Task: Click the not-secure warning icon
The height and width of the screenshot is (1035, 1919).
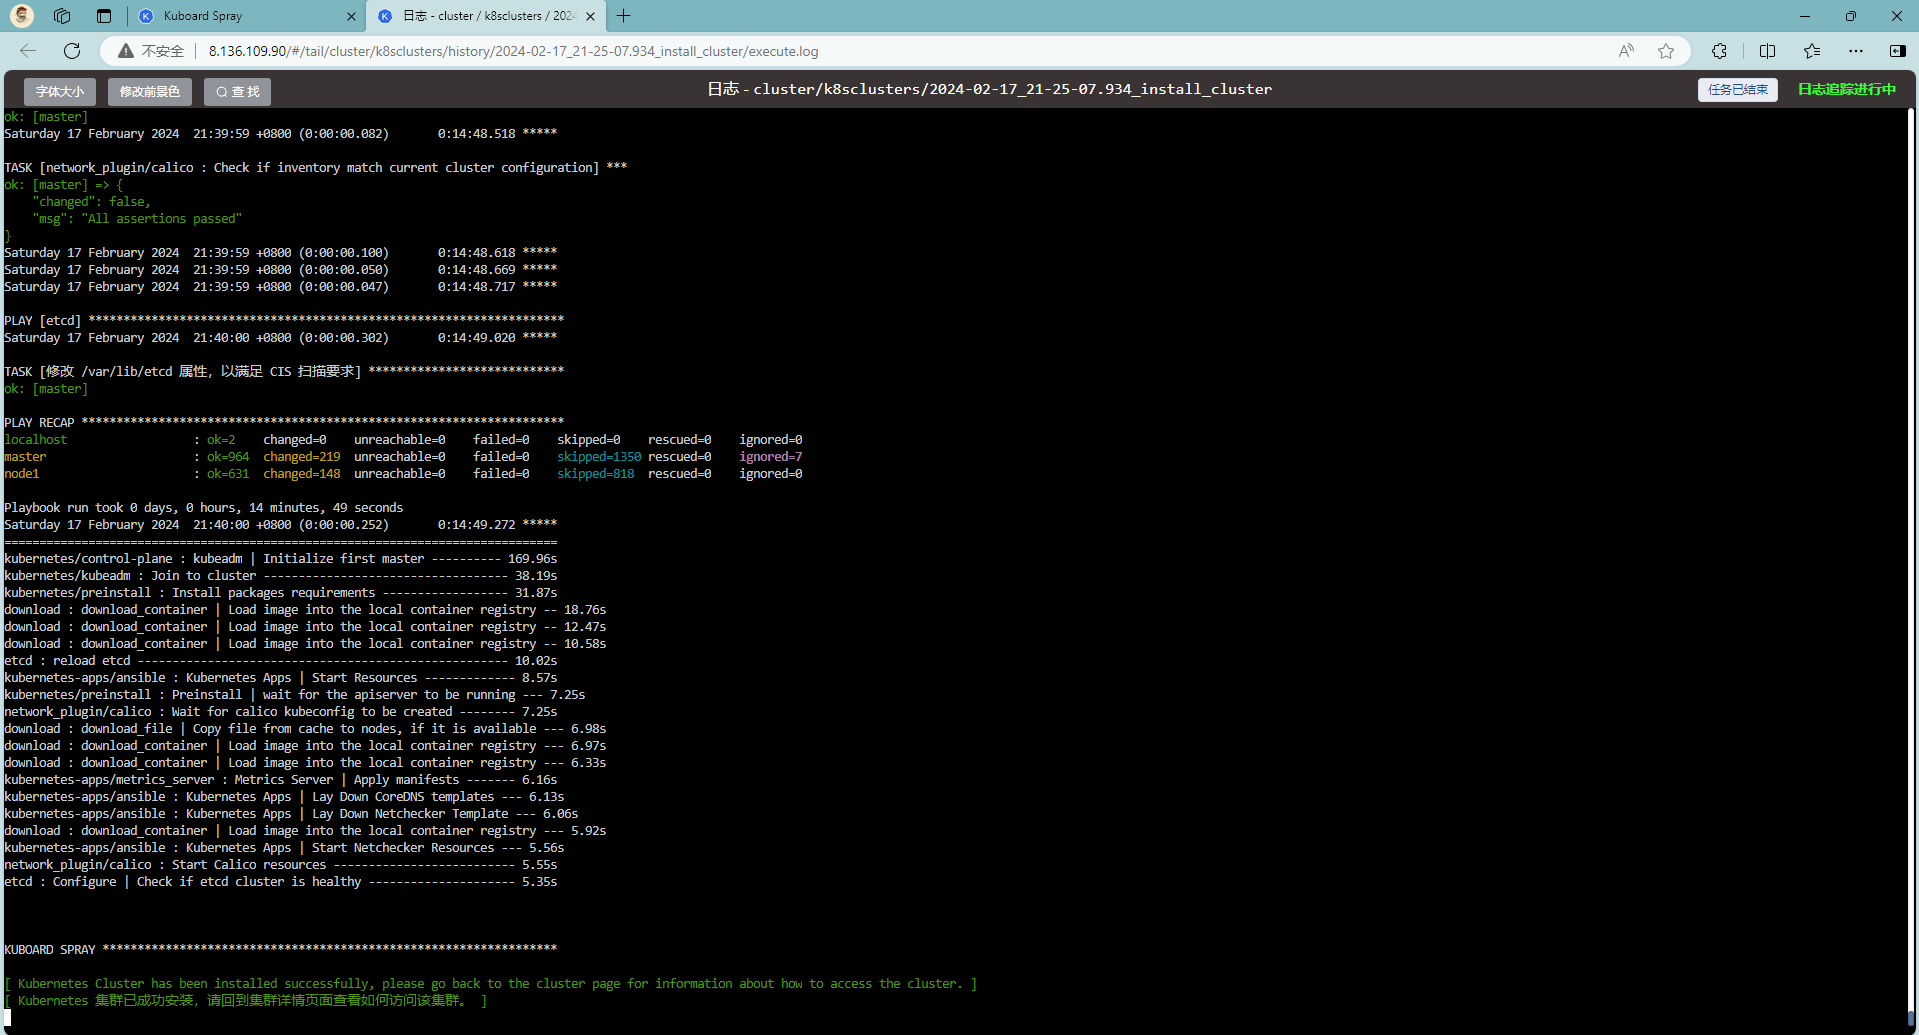Action: point(126,51)
